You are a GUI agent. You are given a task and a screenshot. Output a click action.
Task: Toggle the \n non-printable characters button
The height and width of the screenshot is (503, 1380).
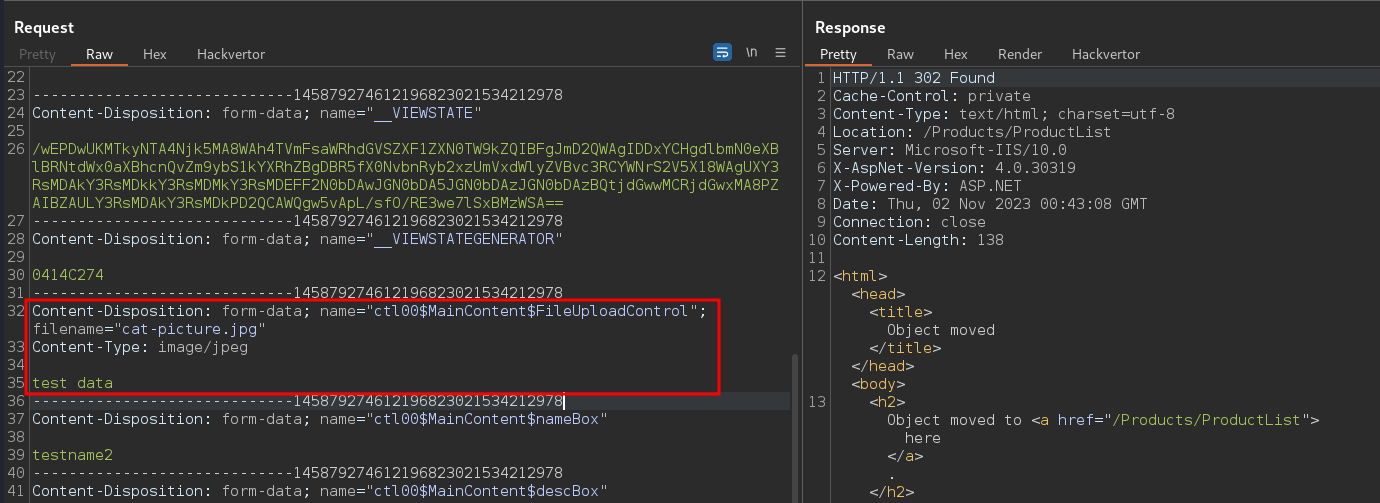(x=752, y=53)
